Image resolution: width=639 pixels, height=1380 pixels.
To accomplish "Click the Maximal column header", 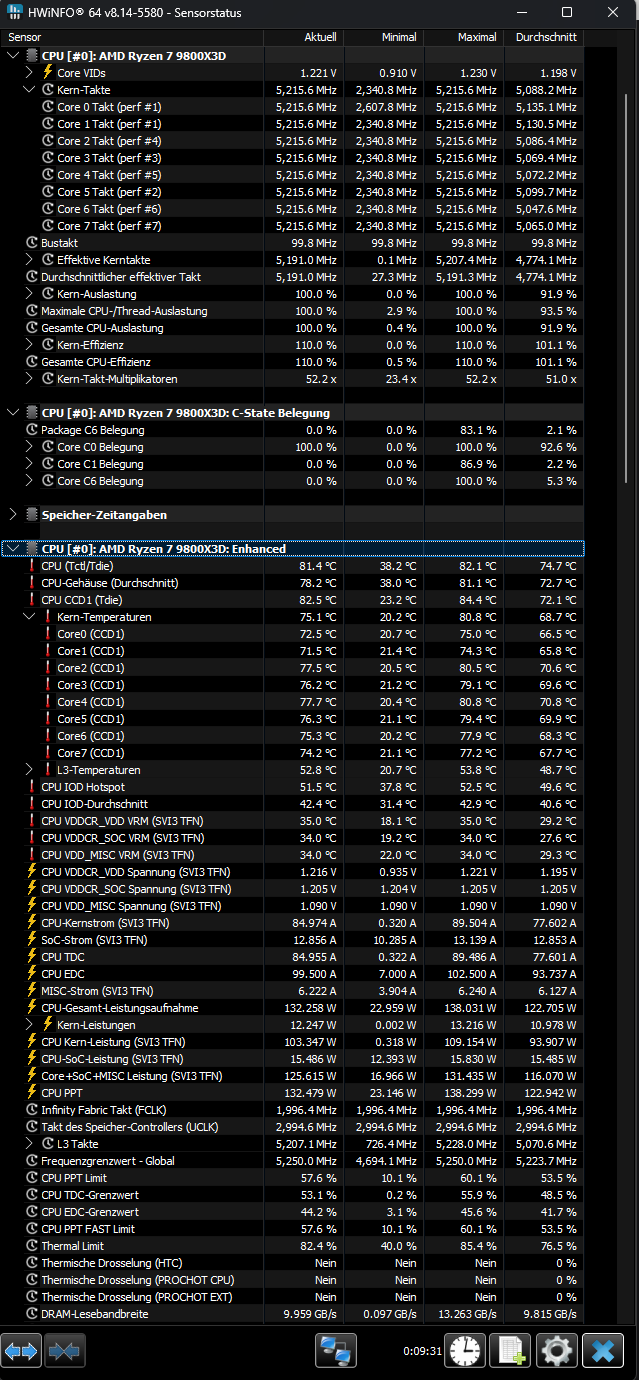I will [464, 37].
